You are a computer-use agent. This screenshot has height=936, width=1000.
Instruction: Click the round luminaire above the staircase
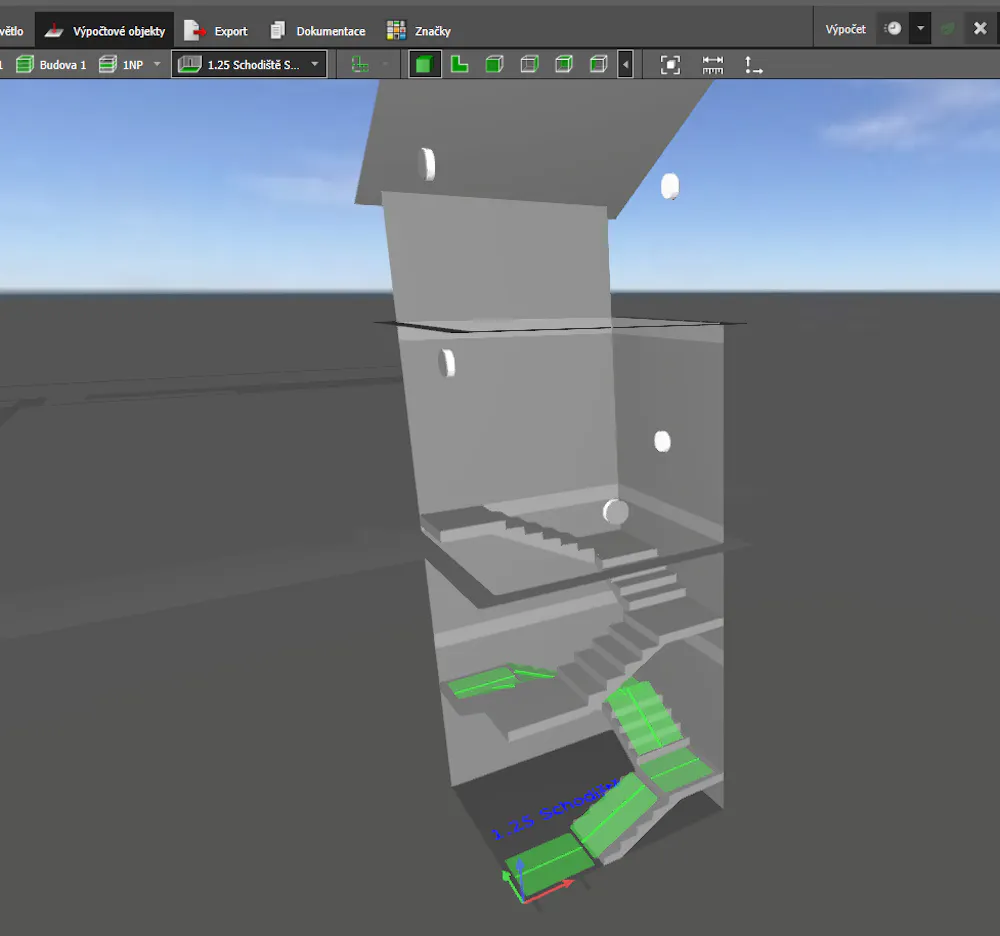(615, 511)
